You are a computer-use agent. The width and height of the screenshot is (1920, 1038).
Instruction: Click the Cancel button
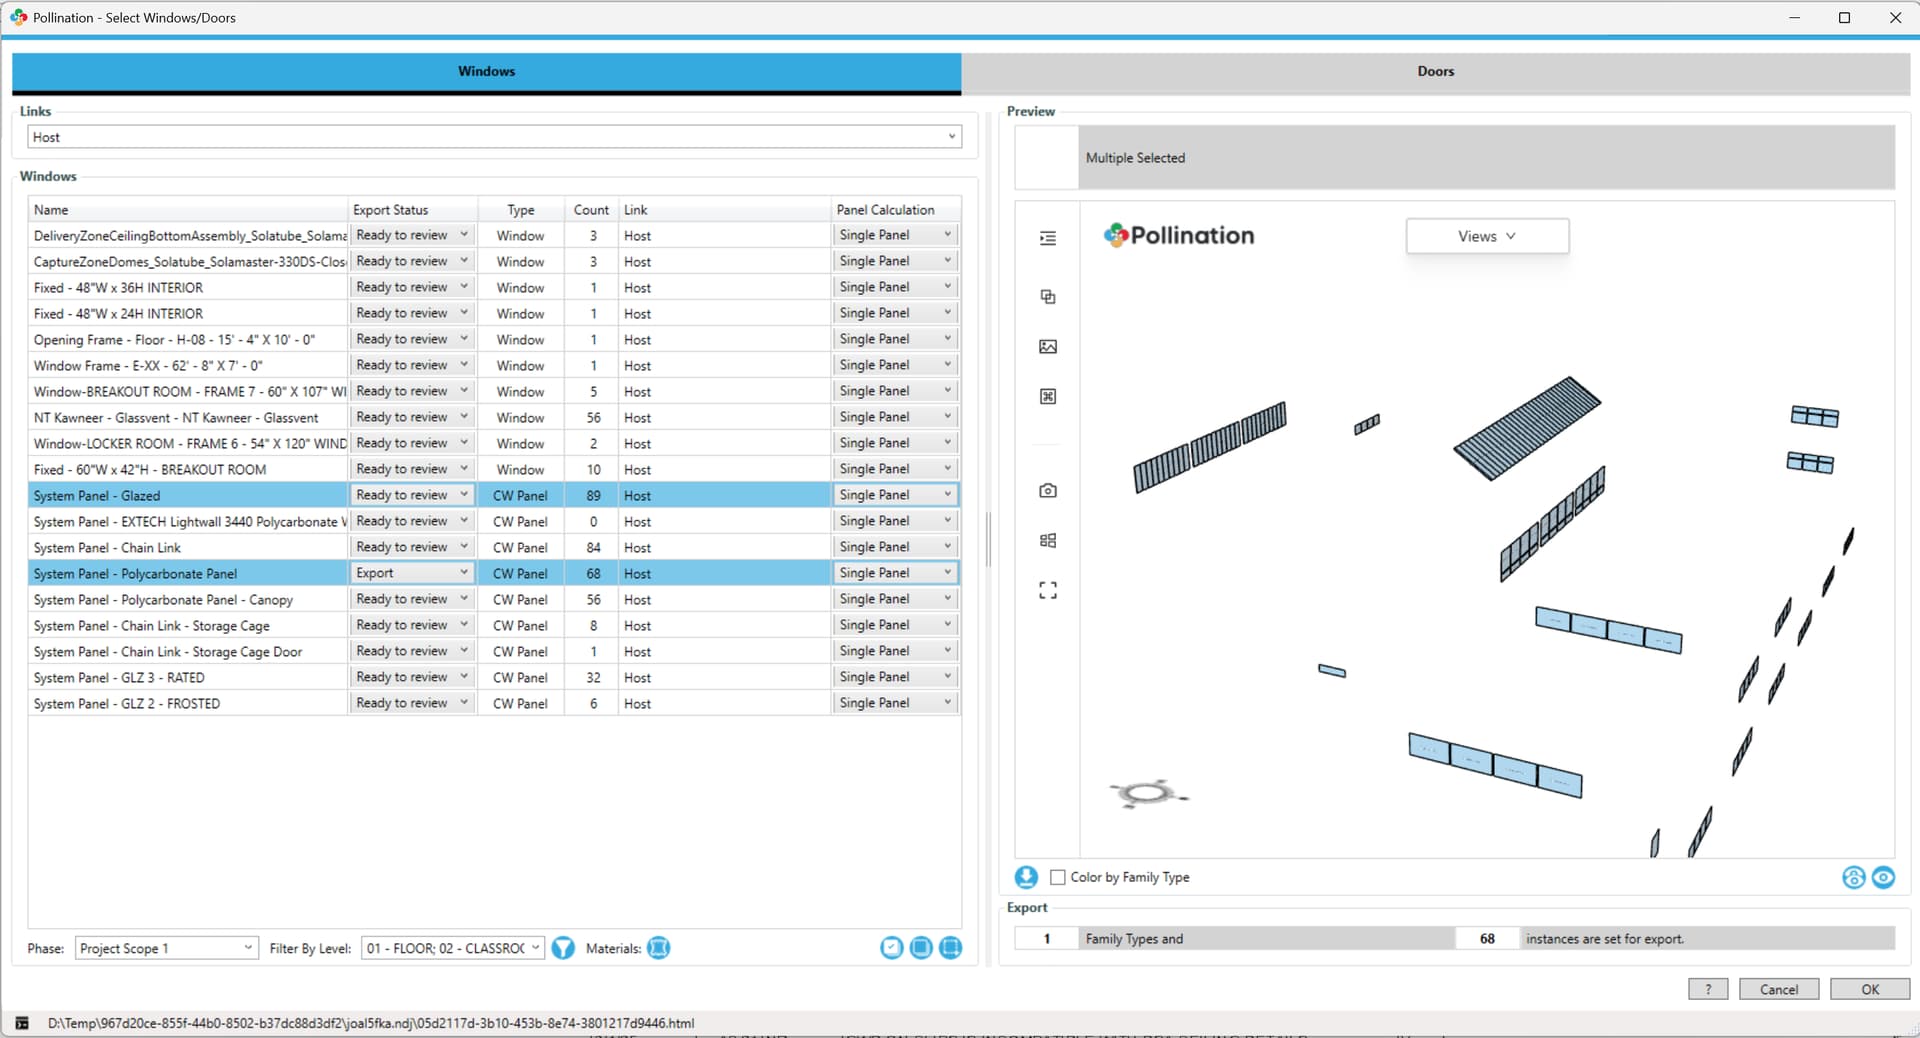(1778, 989)
